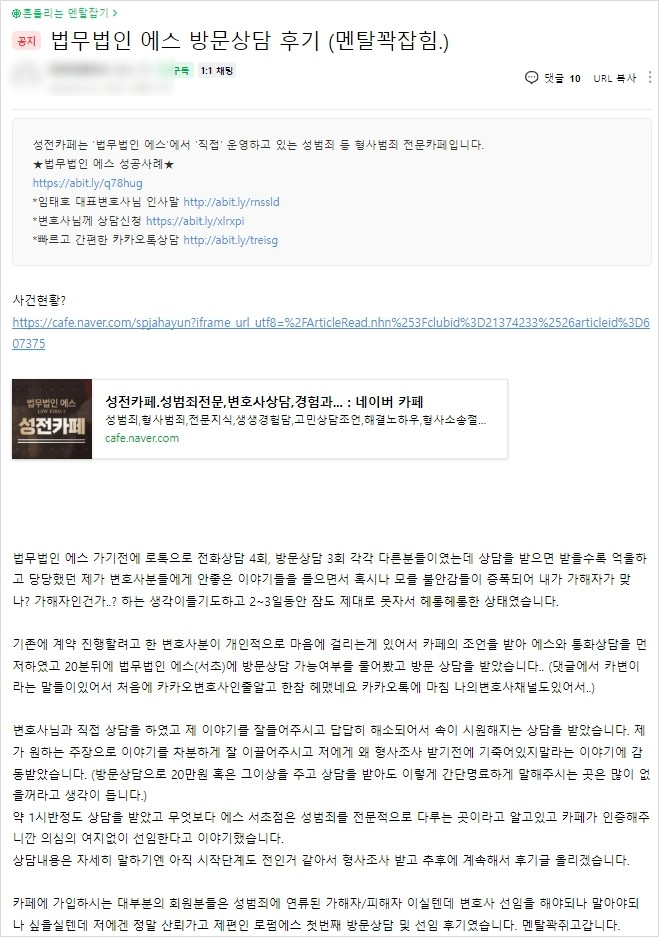The height and width of the screenshot is (937, 659).
Task: Start a 1:1 채팅 with the author
Action: click(x=217, y=71)
